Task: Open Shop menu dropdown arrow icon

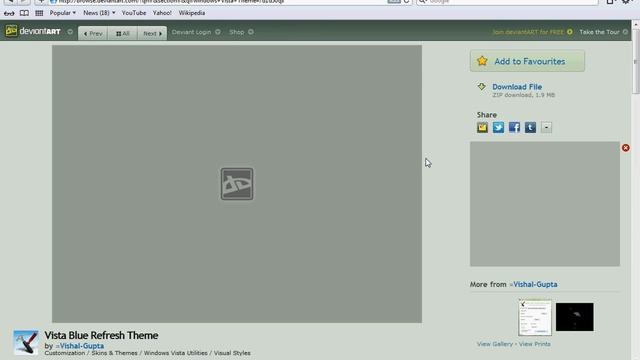Action: pos(251,32)
